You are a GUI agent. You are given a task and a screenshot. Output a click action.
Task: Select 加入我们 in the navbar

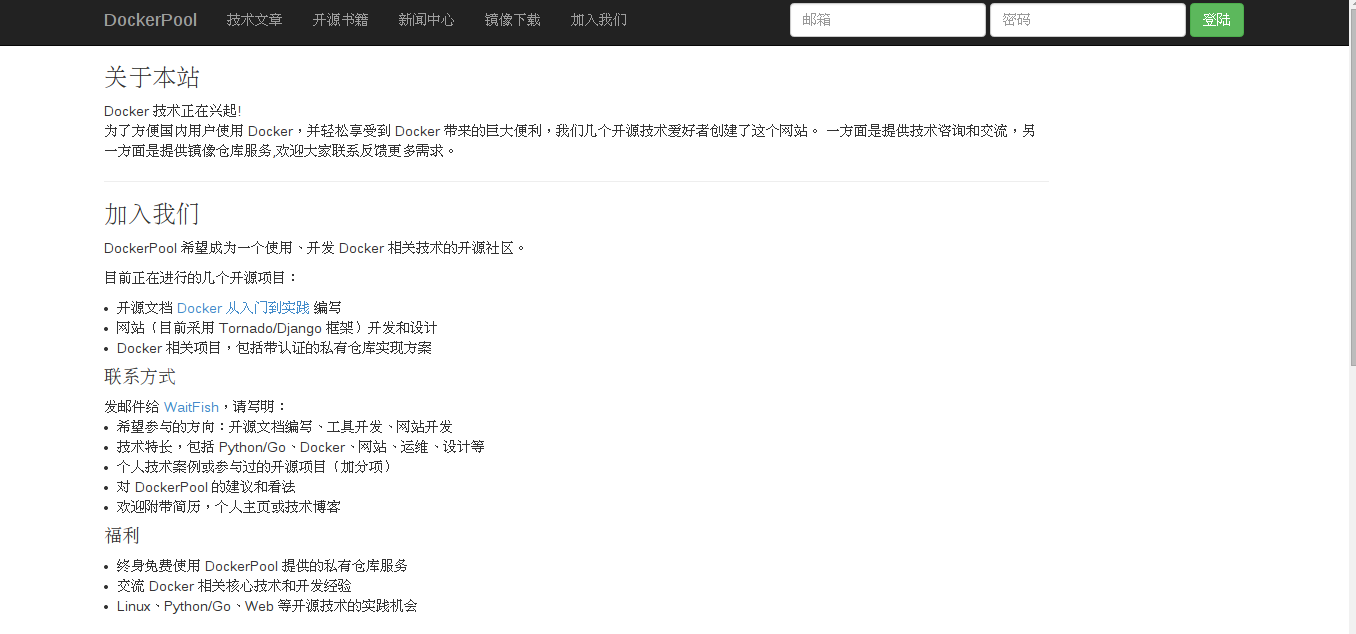[598, 20]
